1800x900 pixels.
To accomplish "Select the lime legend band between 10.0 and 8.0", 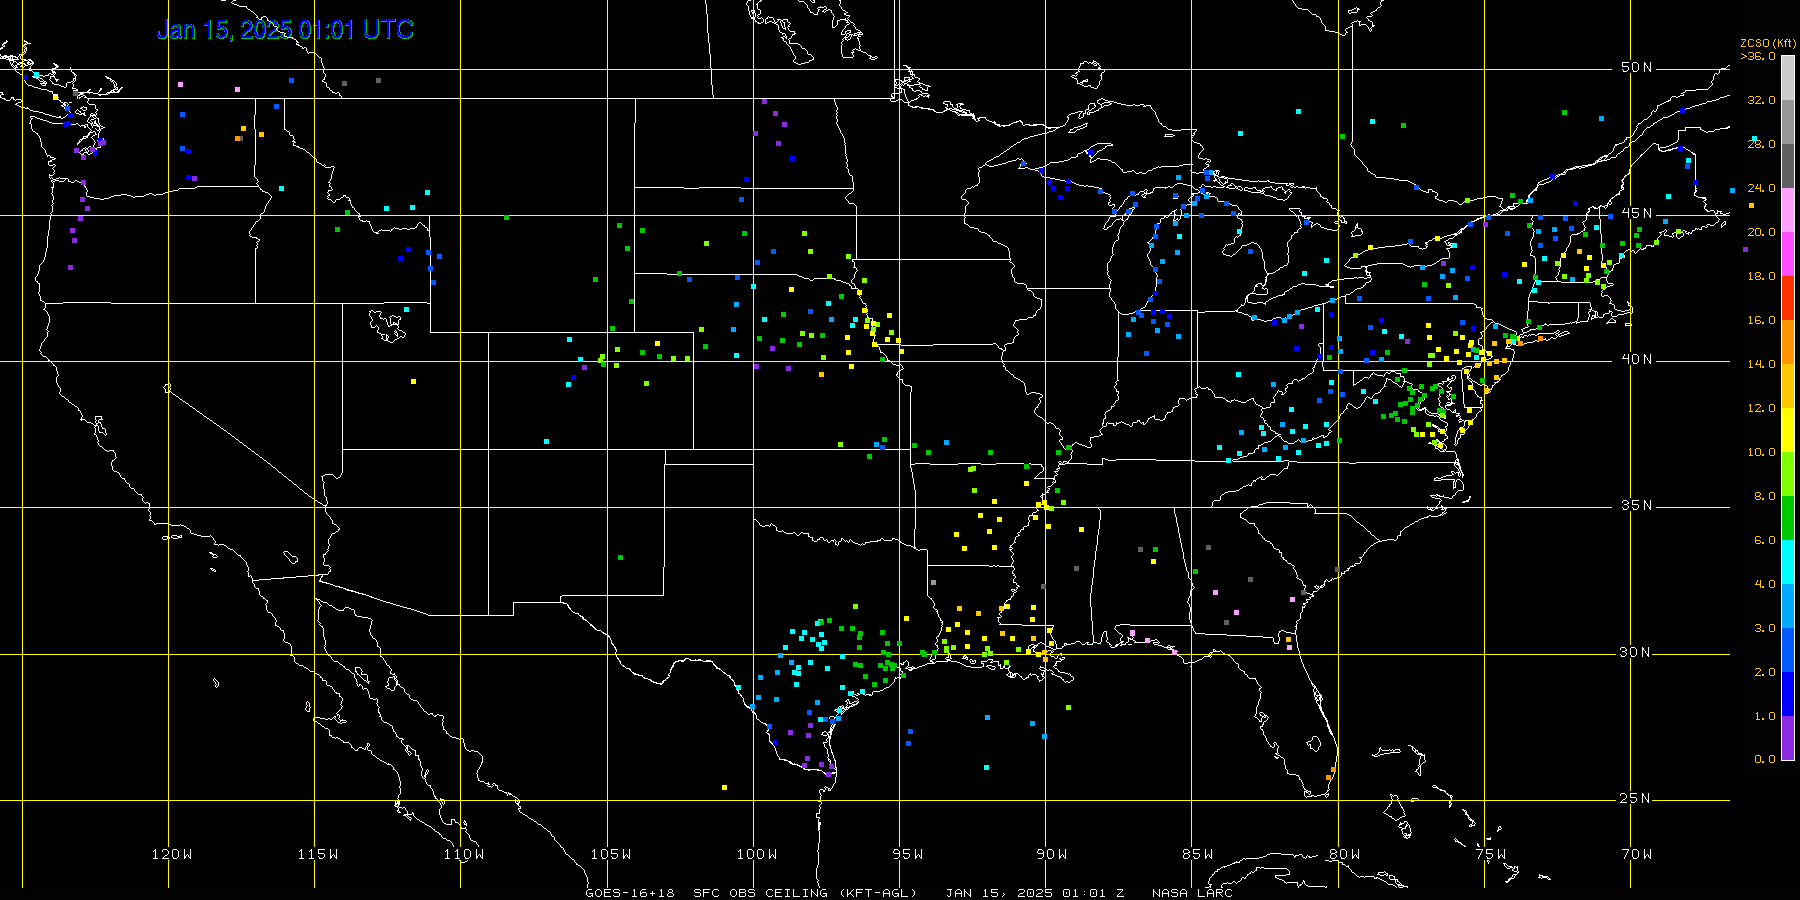I will pos(1788,474).
